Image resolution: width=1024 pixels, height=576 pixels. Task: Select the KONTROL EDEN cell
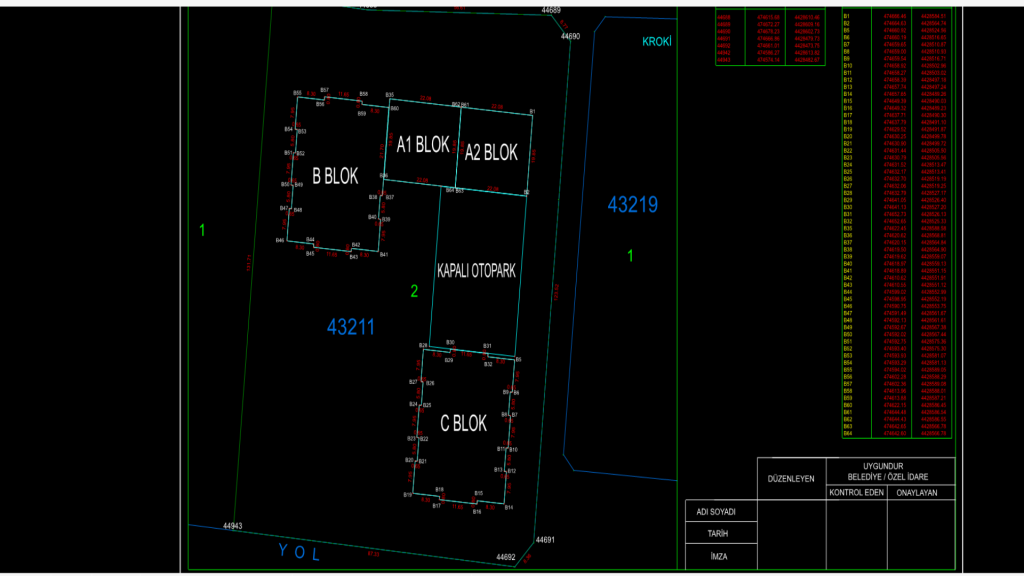pyautogui.click(x=855, y=493)
